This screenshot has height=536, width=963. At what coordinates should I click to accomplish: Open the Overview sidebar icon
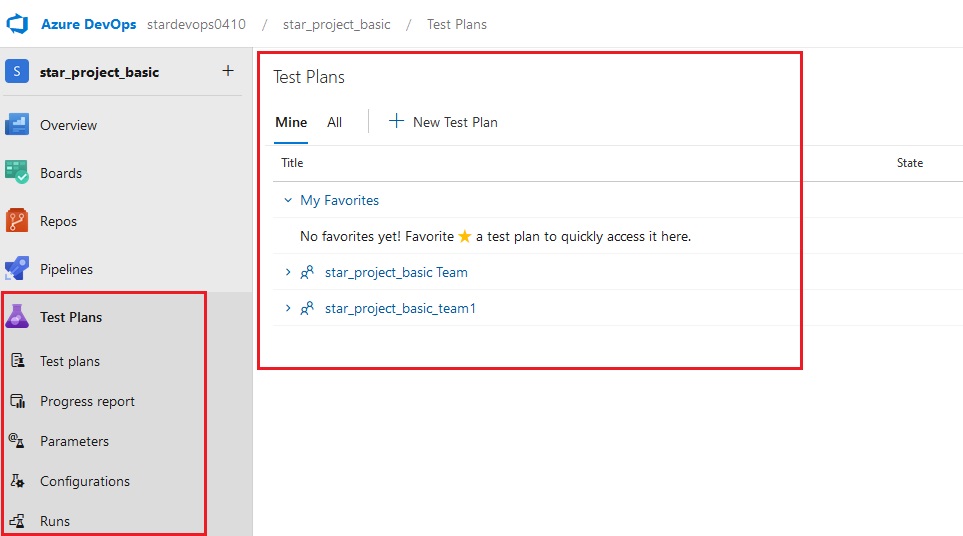click(x=17, y=125)
